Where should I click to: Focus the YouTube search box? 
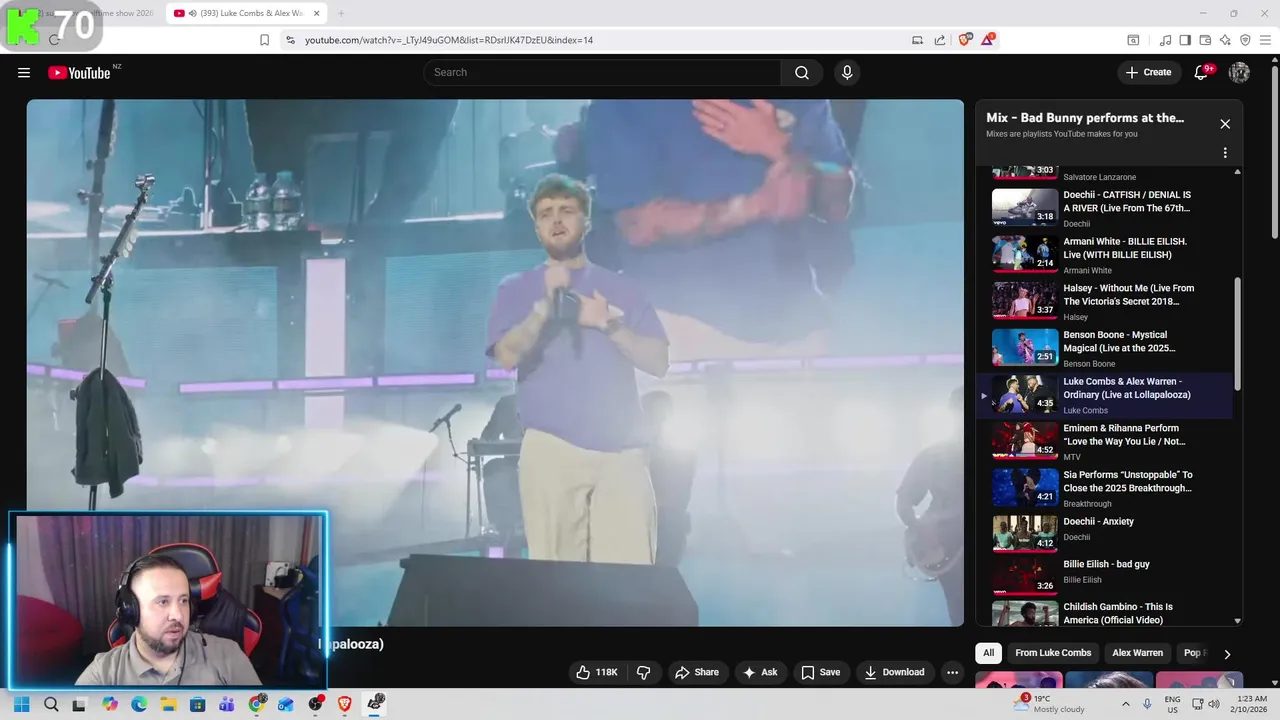(602, 72)
